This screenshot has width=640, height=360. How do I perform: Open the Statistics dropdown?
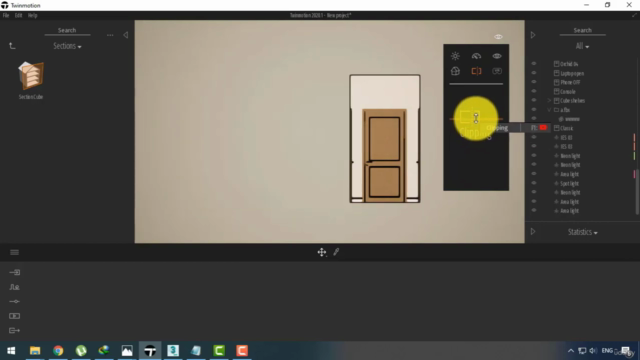pos(582,232)
